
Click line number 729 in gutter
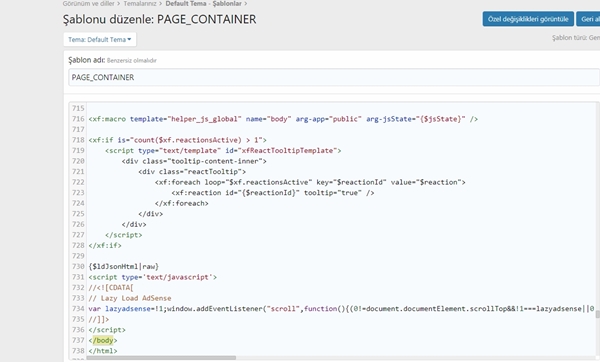coord(78,256)
